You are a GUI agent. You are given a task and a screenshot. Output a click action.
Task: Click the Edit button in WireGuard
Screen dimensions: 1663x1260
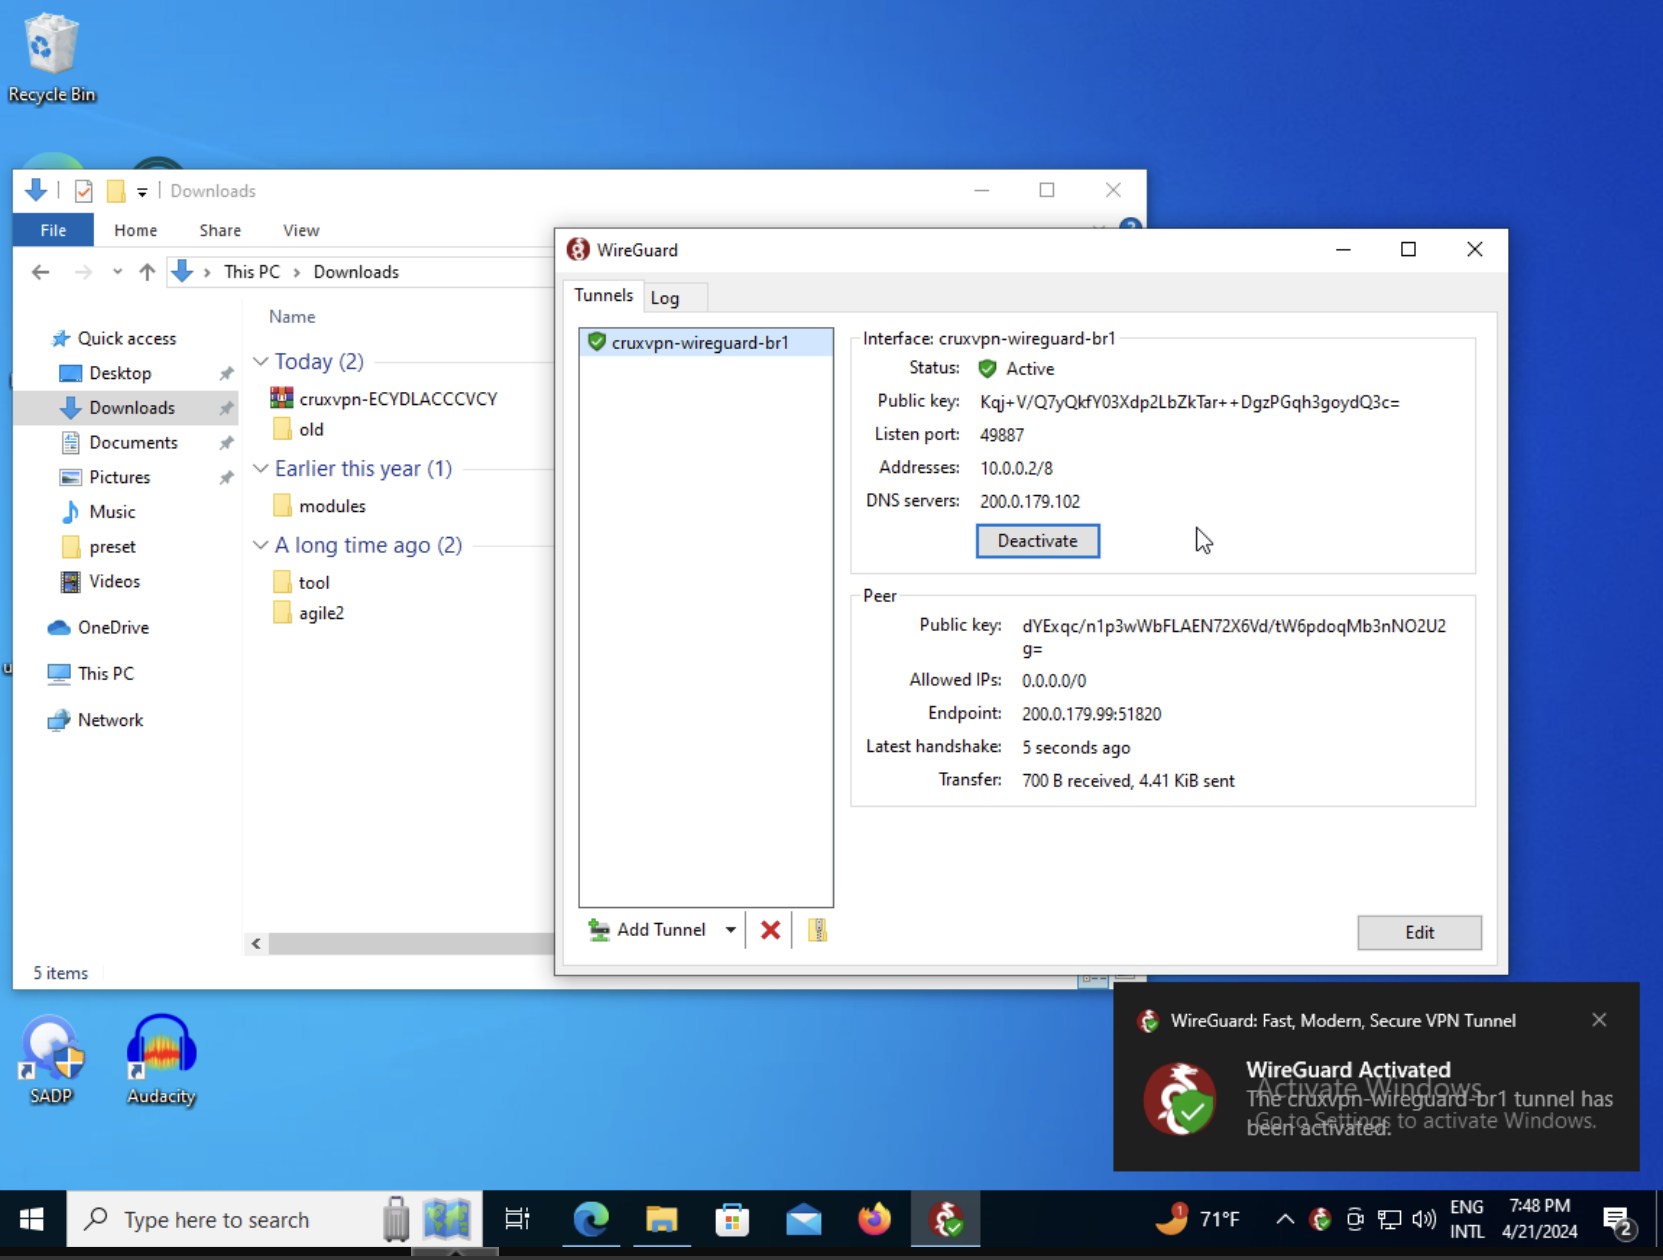pyautogui.click(x=1418, y=932)
